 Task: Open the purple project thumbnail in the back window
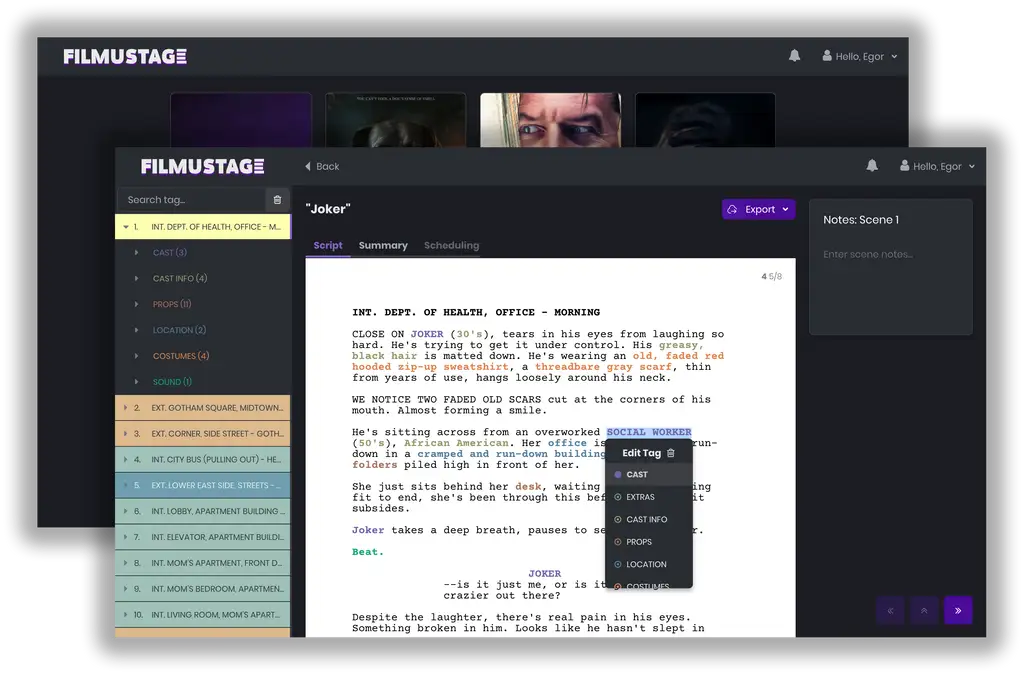(241, 120)
